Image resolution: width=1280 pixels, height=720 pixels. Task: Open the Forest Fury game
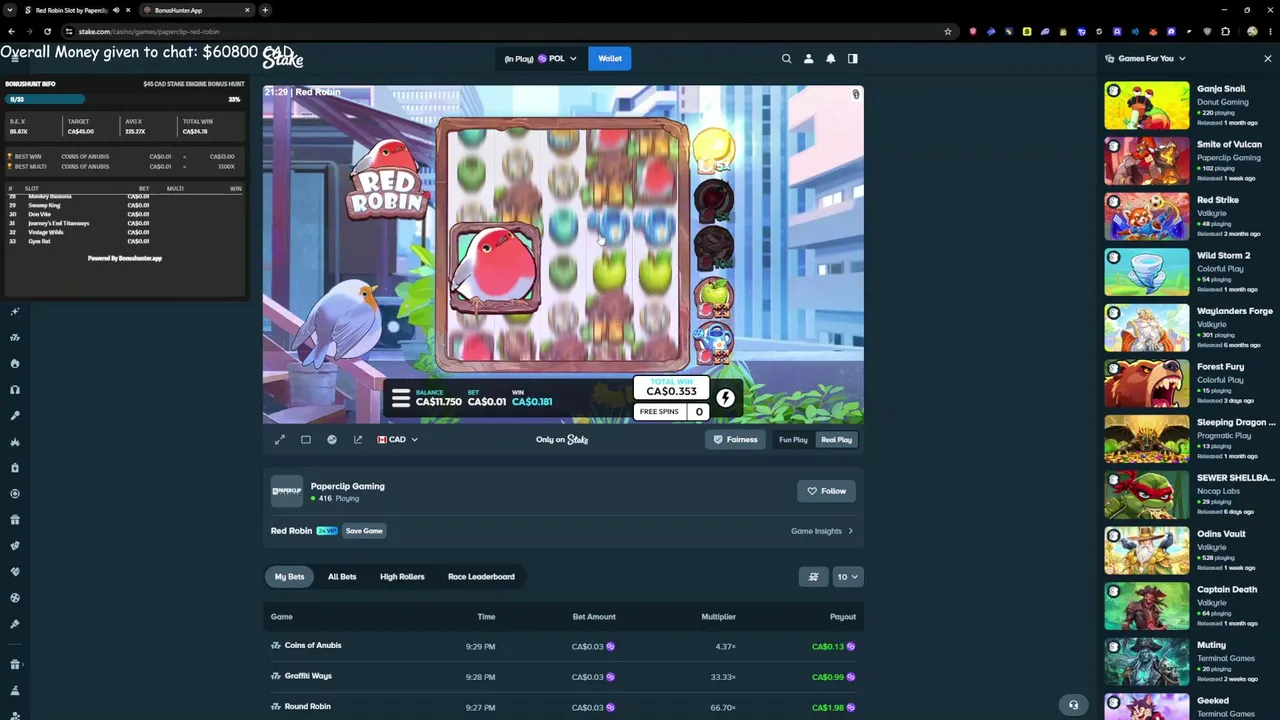point(1147,384)
